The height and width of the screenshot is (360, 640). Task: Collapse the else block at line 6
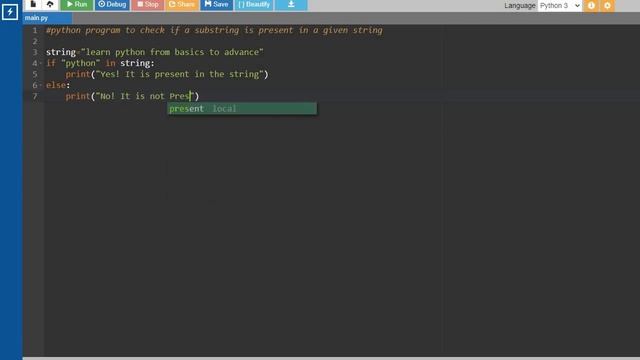[x=41, y=85]
